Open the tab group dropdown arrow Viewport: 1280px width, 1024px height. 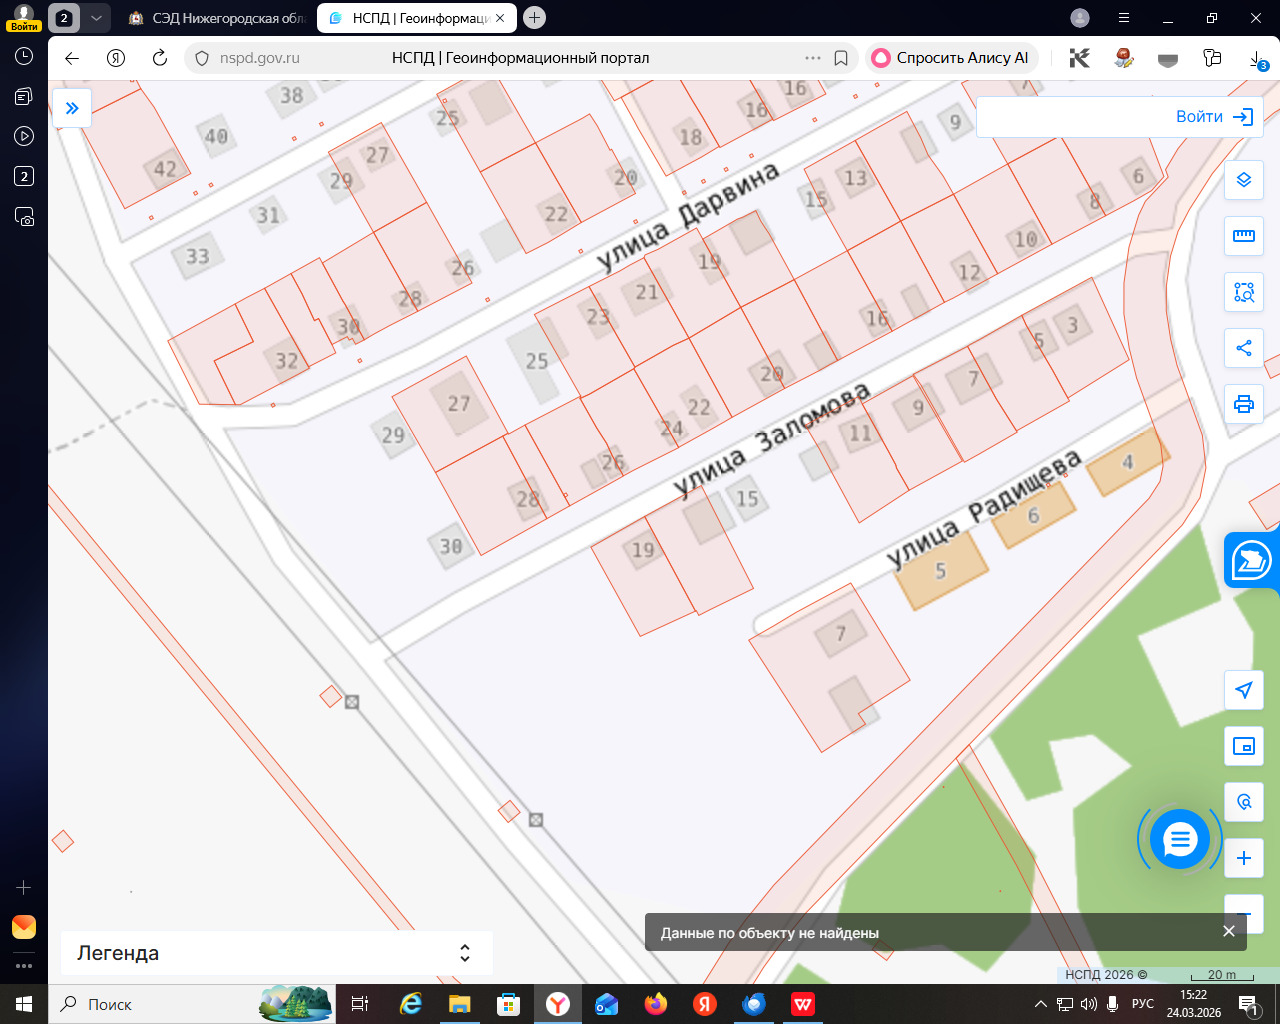(x=96, y=18)
